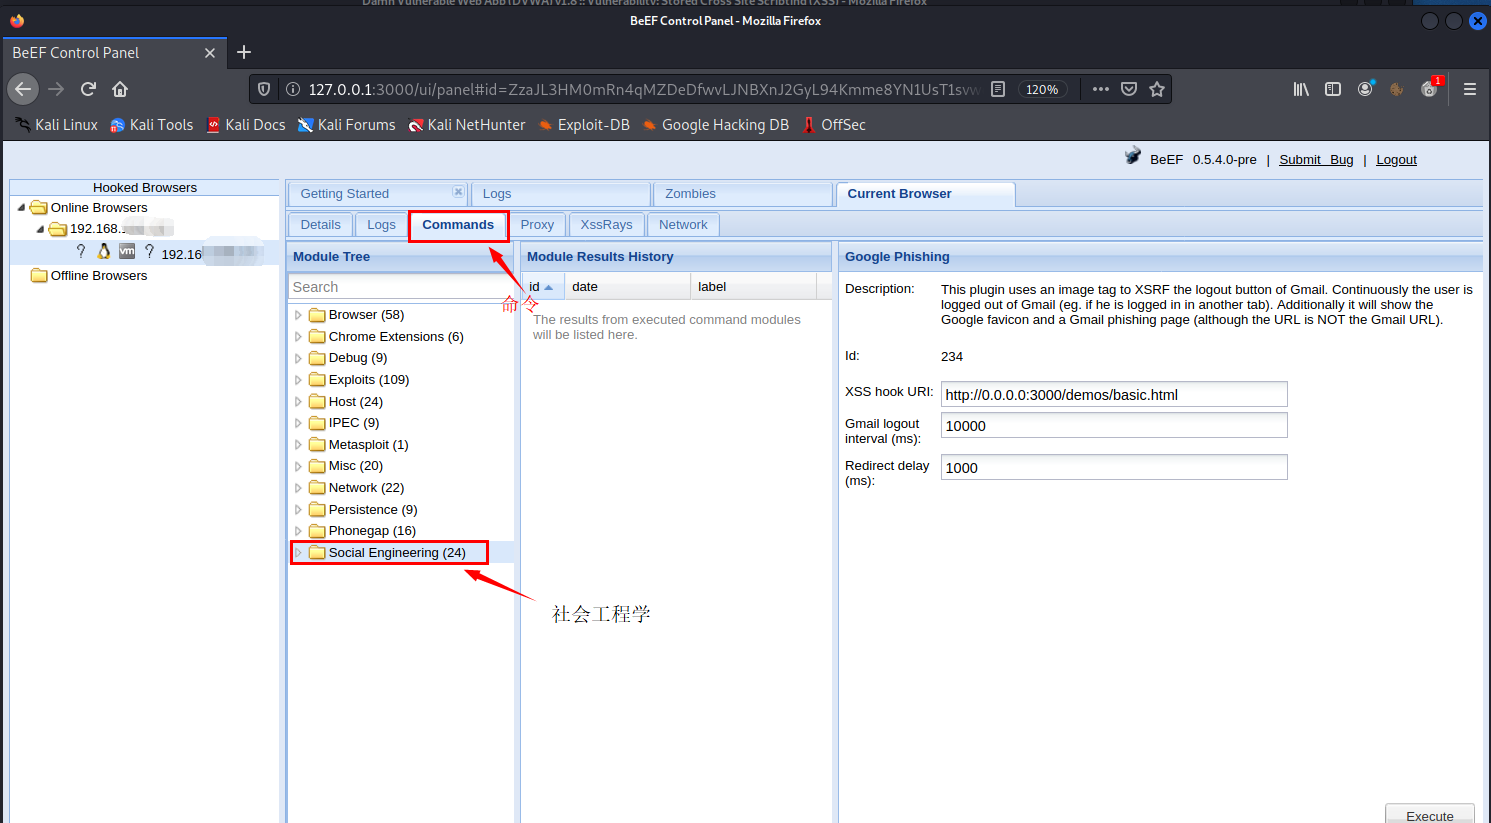Close the Getting Started tab
This screenshot has width=1491, height=823.
coord(458,192)
